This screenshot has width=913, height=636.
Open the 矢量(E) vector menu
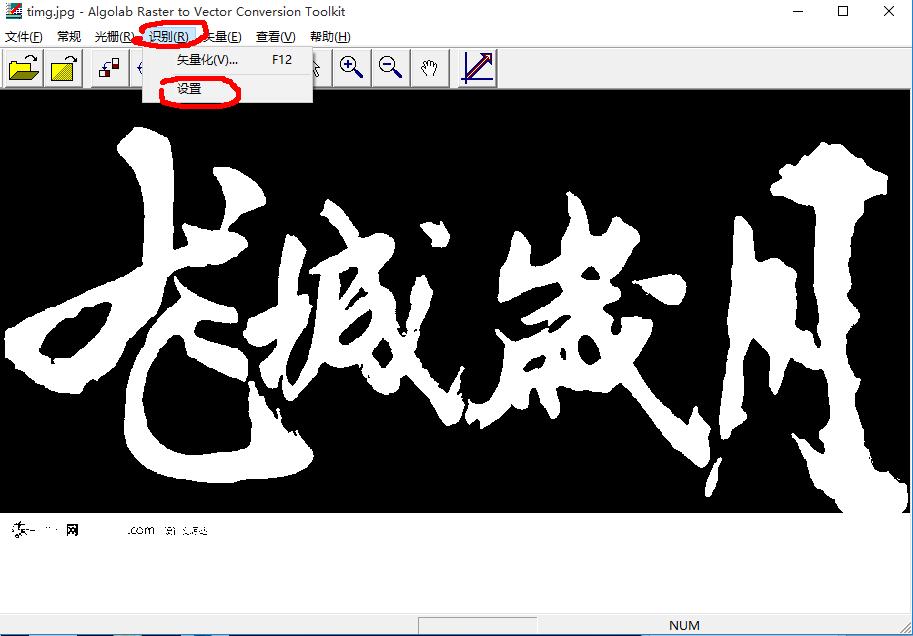222,36
